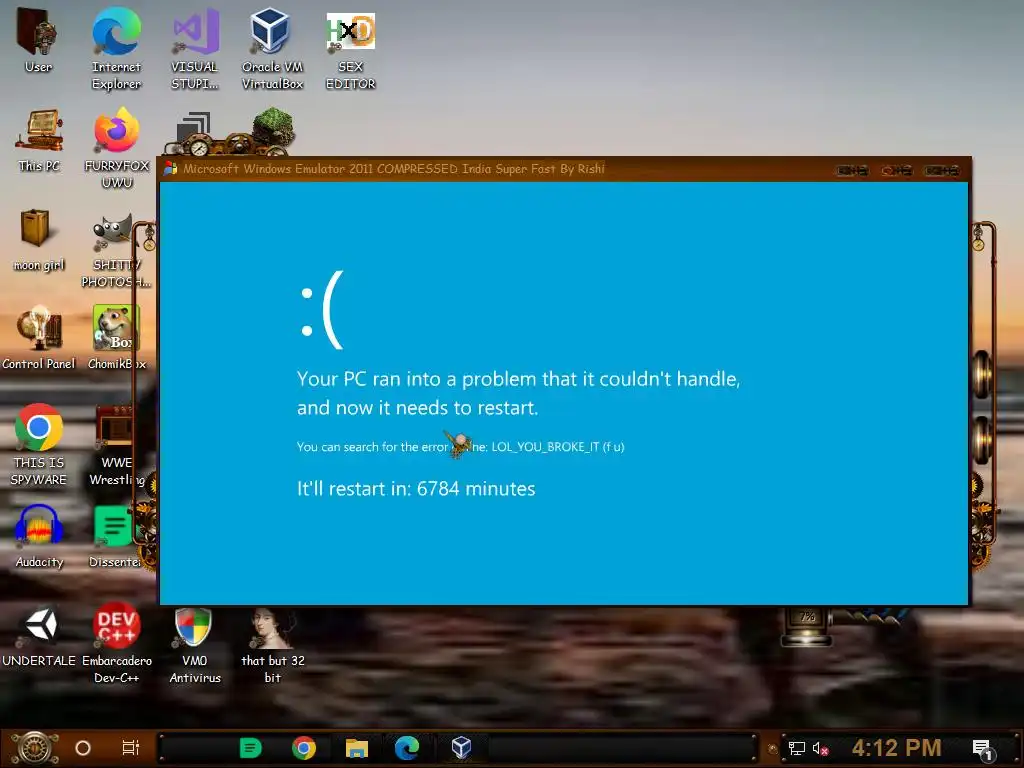1024x768 pixels.
Task: Open the Minecraft grass block desktop icon
Action: tap(273, 129)
